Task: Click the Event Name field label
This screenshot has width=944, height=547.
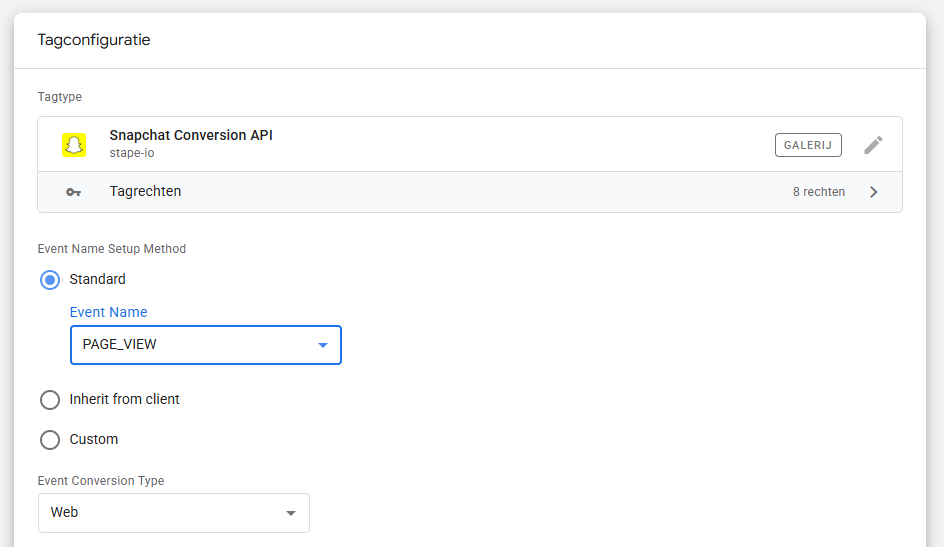Action: tap(108, 312)
